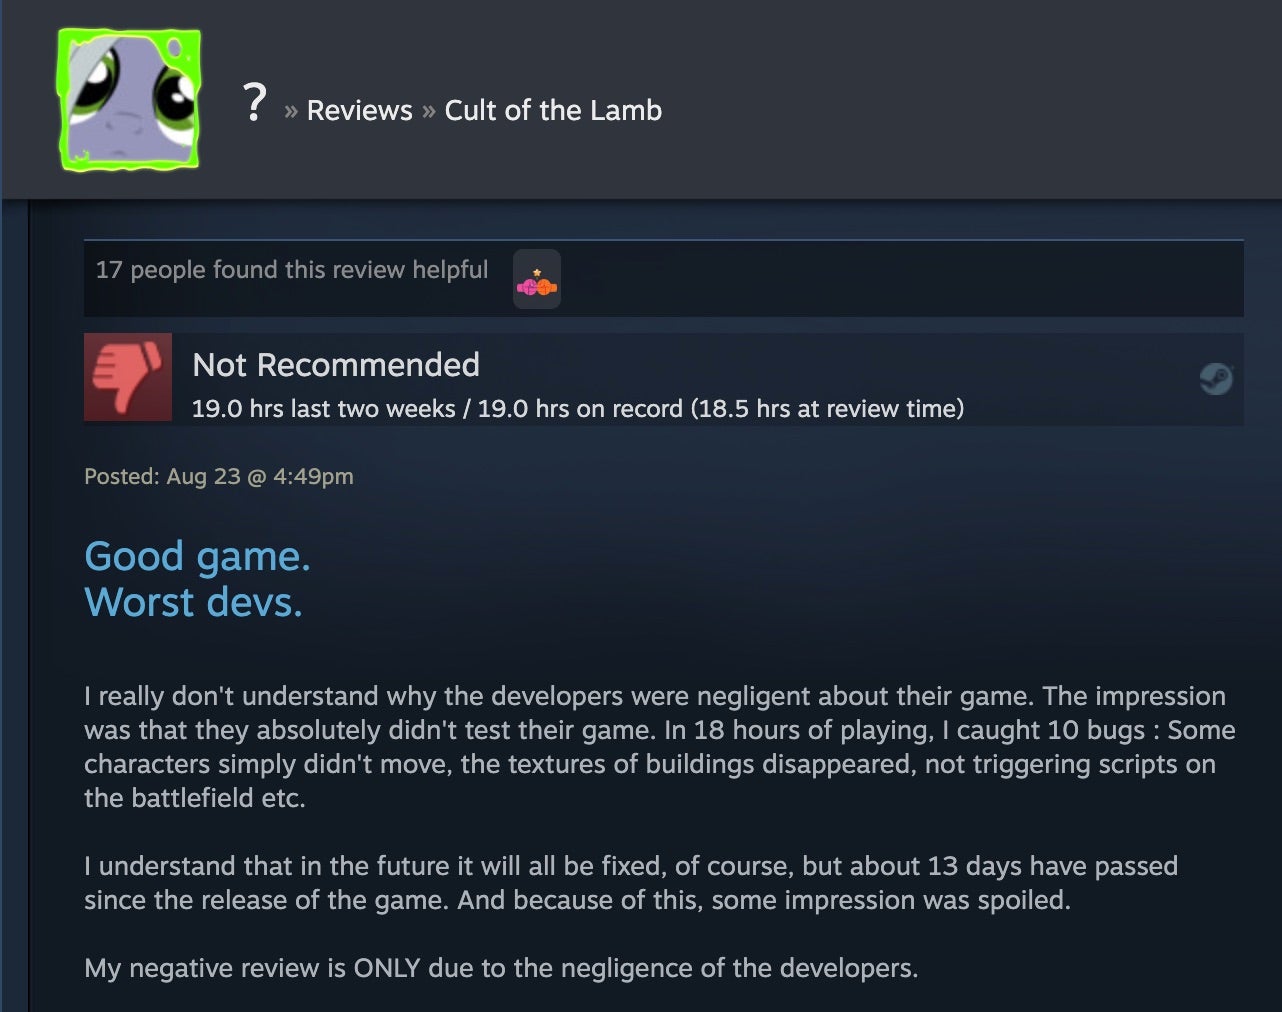Switch to the Reviews breadcrumb section

(x=359, y=110)
